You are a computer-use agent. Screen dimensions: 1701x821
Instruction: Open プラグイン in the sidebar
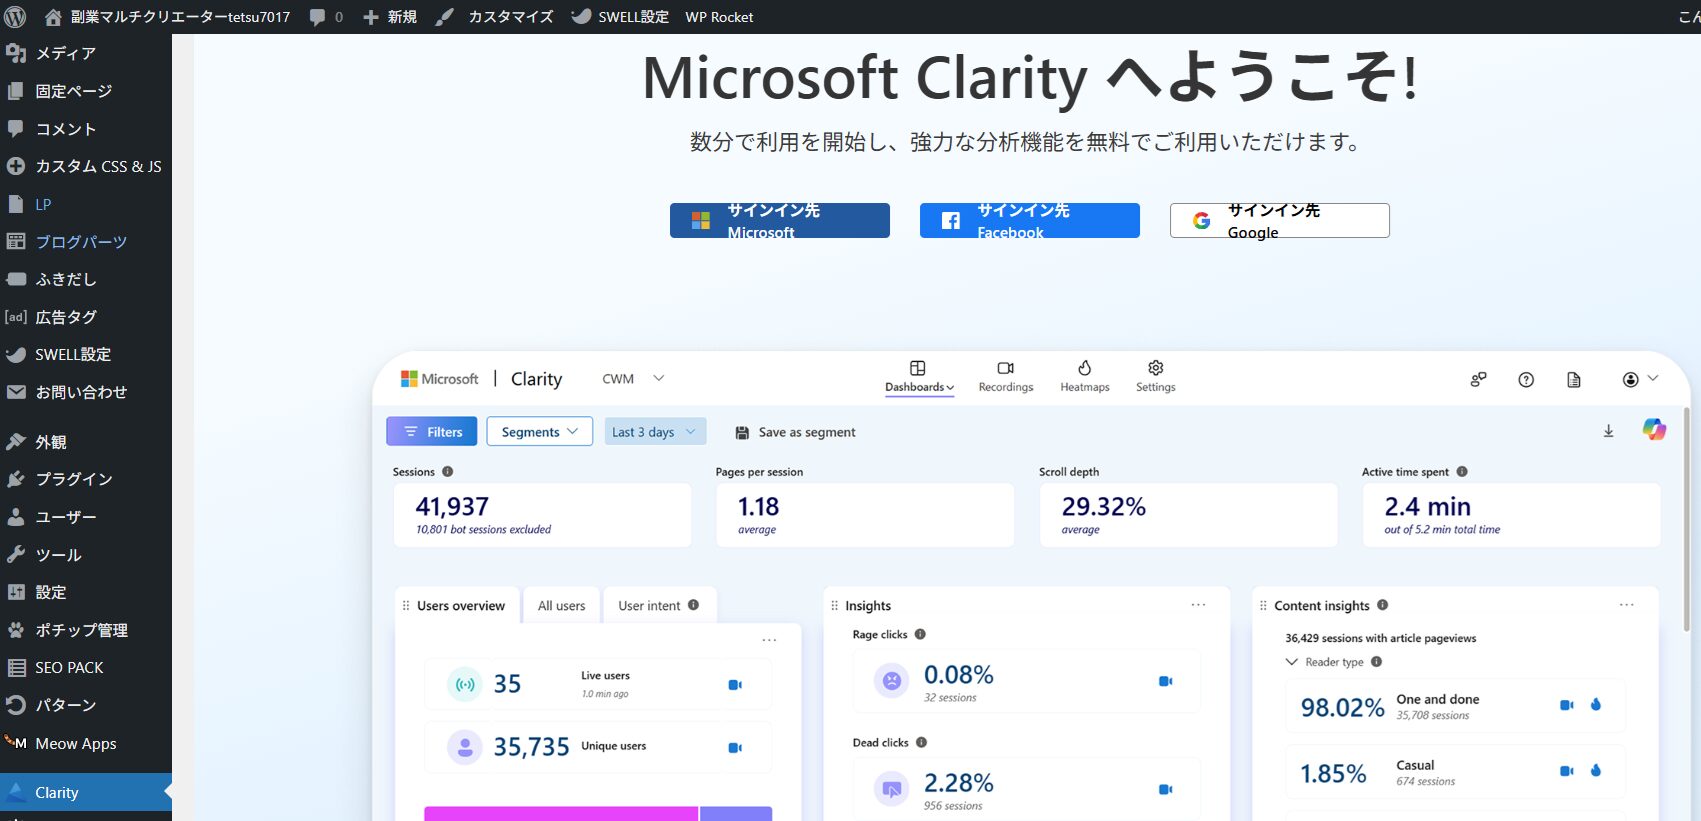click(x=86, y=479)
